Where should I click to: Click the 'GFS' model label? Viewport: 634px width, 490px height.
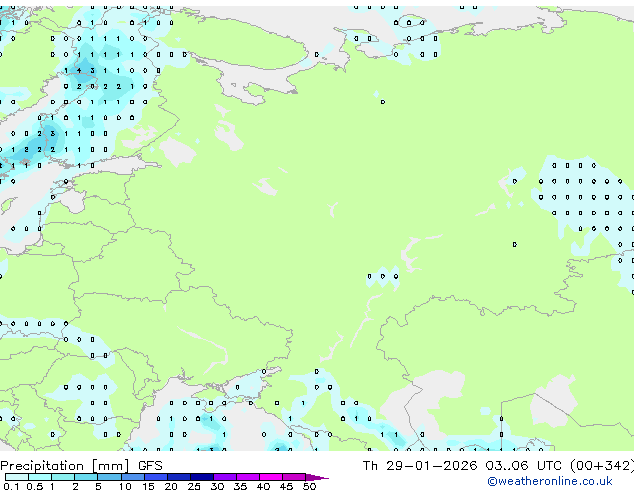pos(150,466)
